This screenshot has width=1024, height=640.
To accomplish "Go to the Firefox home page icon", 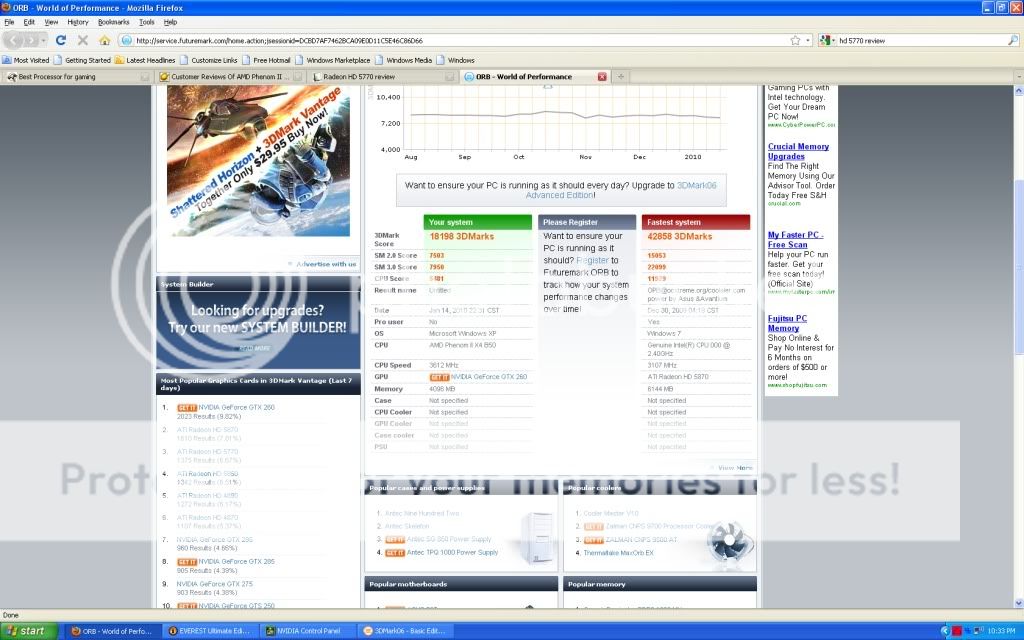I will pyautogui.click(x=104, y=40).
